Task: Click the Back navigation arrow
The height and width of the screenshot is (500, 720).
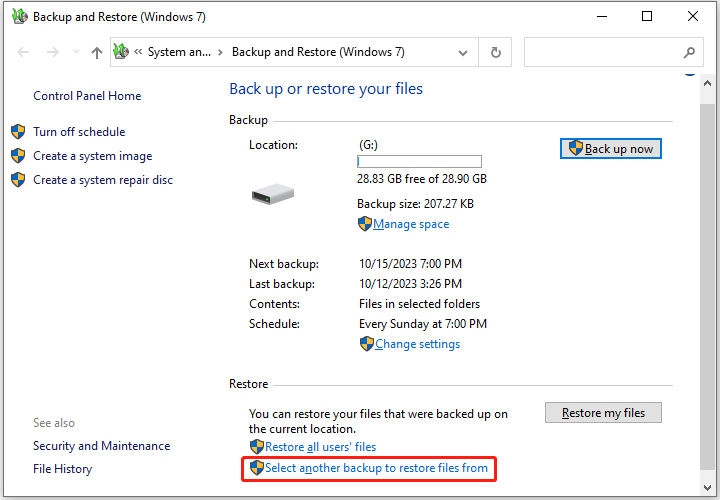Action: coord(23,52)
